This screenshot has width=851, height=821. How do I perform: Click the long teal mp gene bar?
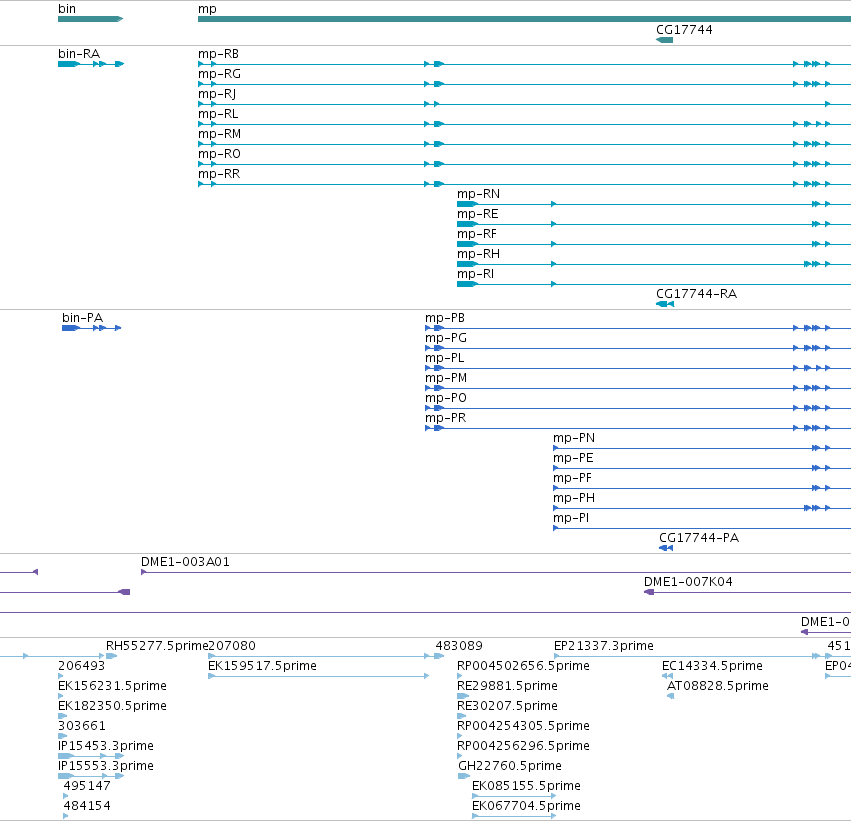(x=524, y=19)
